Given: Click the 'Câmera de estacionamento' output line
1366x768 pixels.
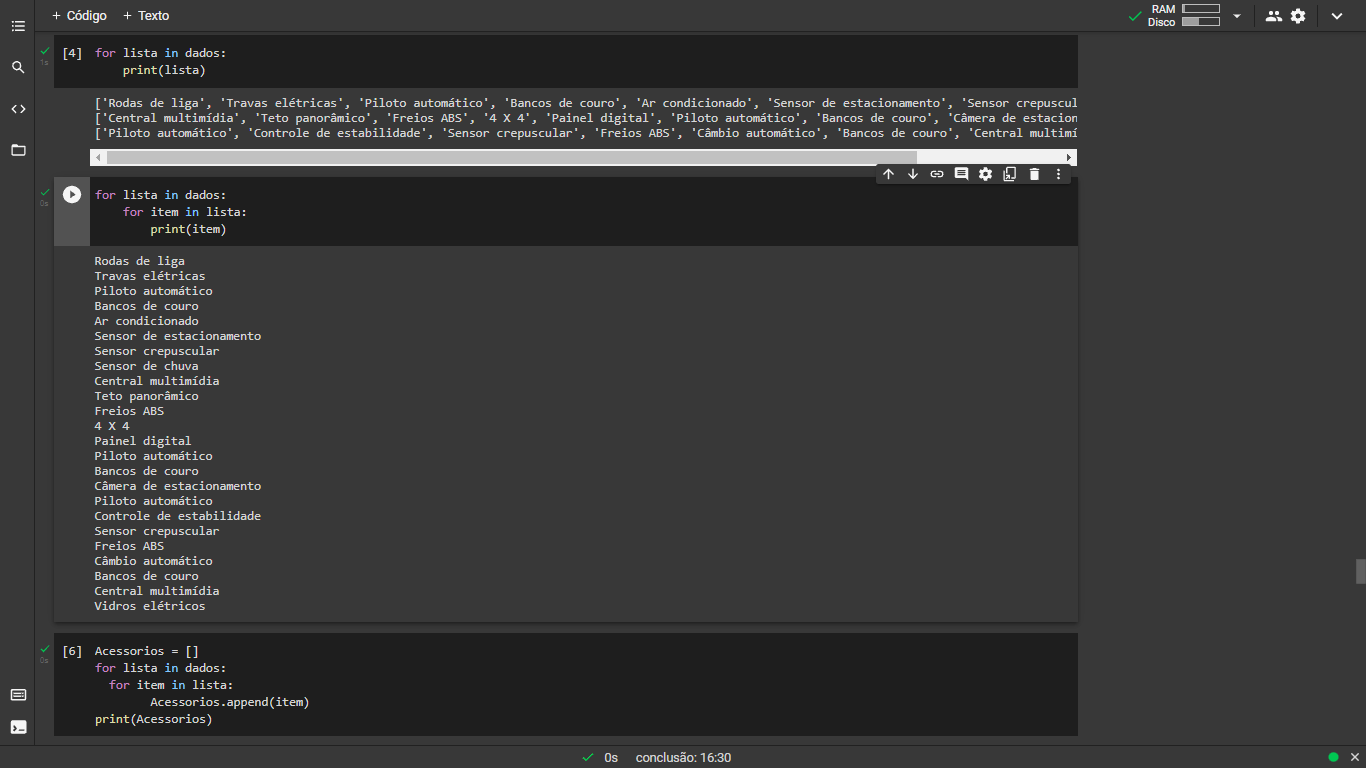Looking at the screenshot, I should (x=178, y=486).
